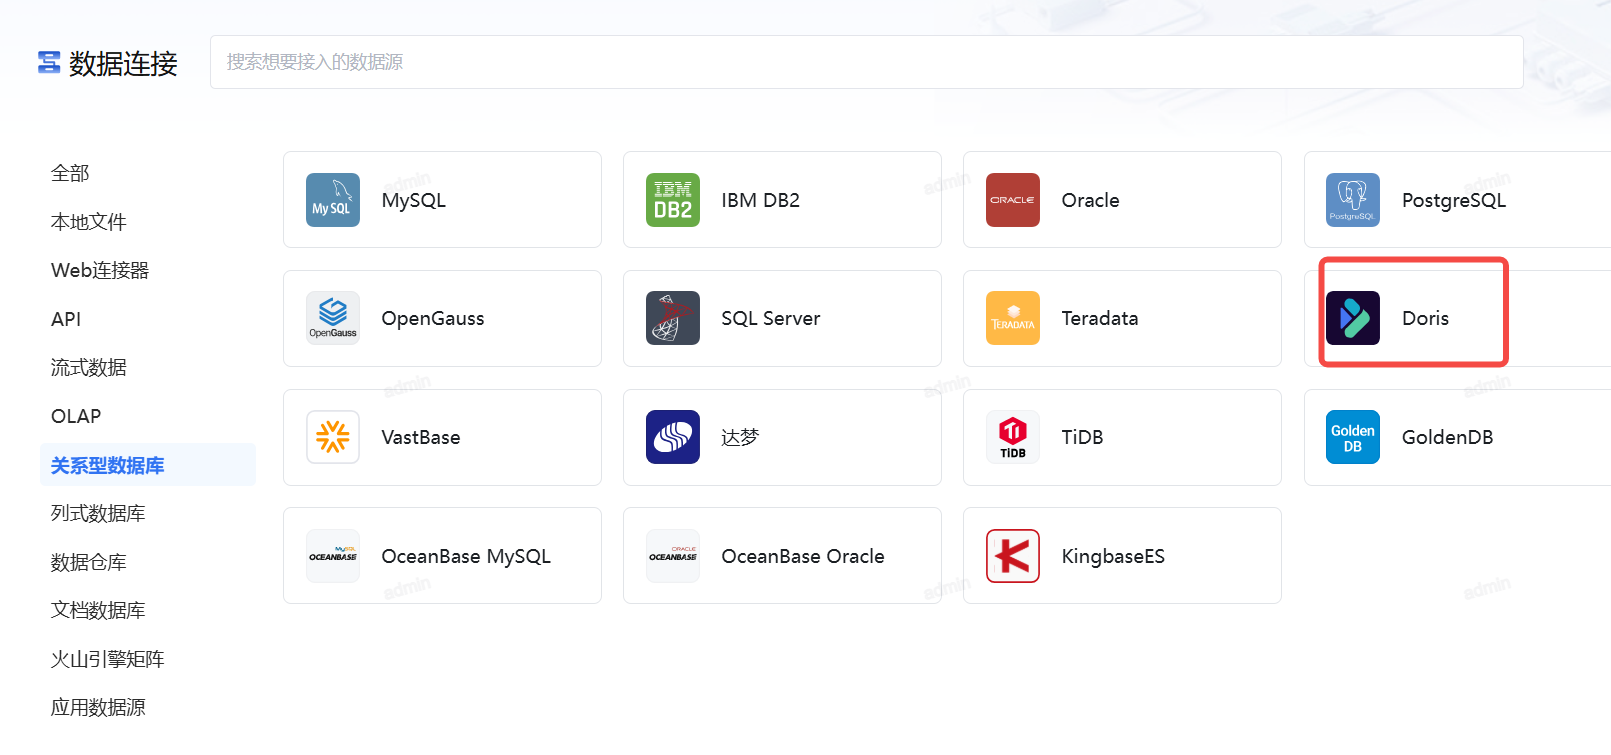This screenshot has width=1611, height=755.
Task: Select the Oracle card label
Action: pos(1091,200)
